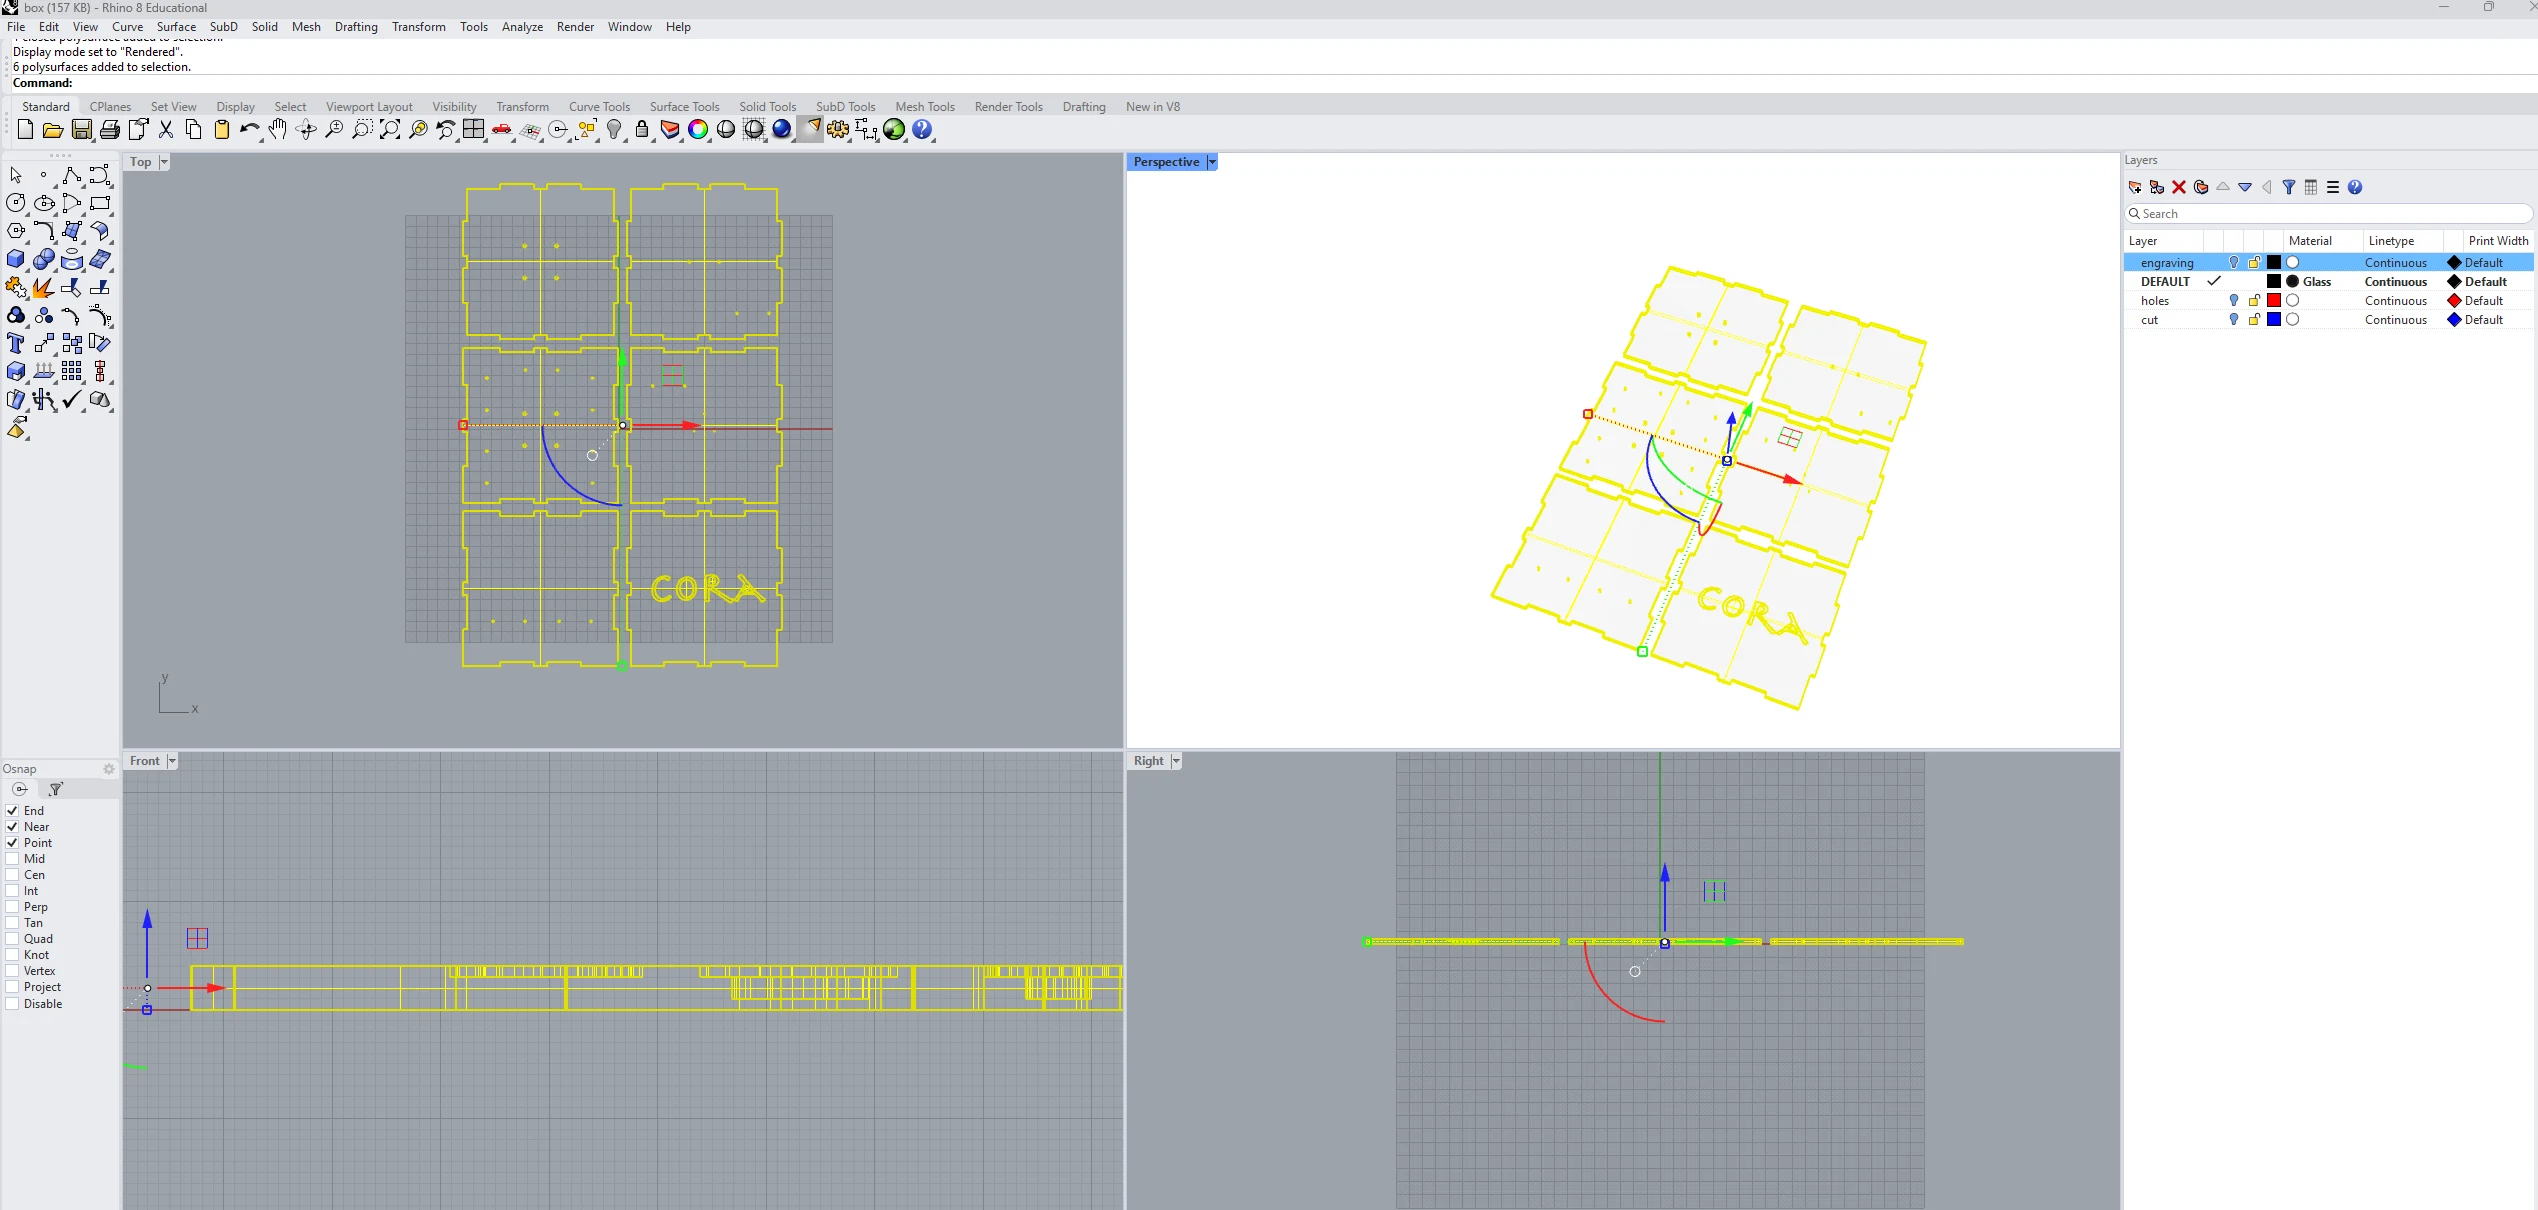
Task: Click the Zoom Selected icon
Action: click(418, 129)
